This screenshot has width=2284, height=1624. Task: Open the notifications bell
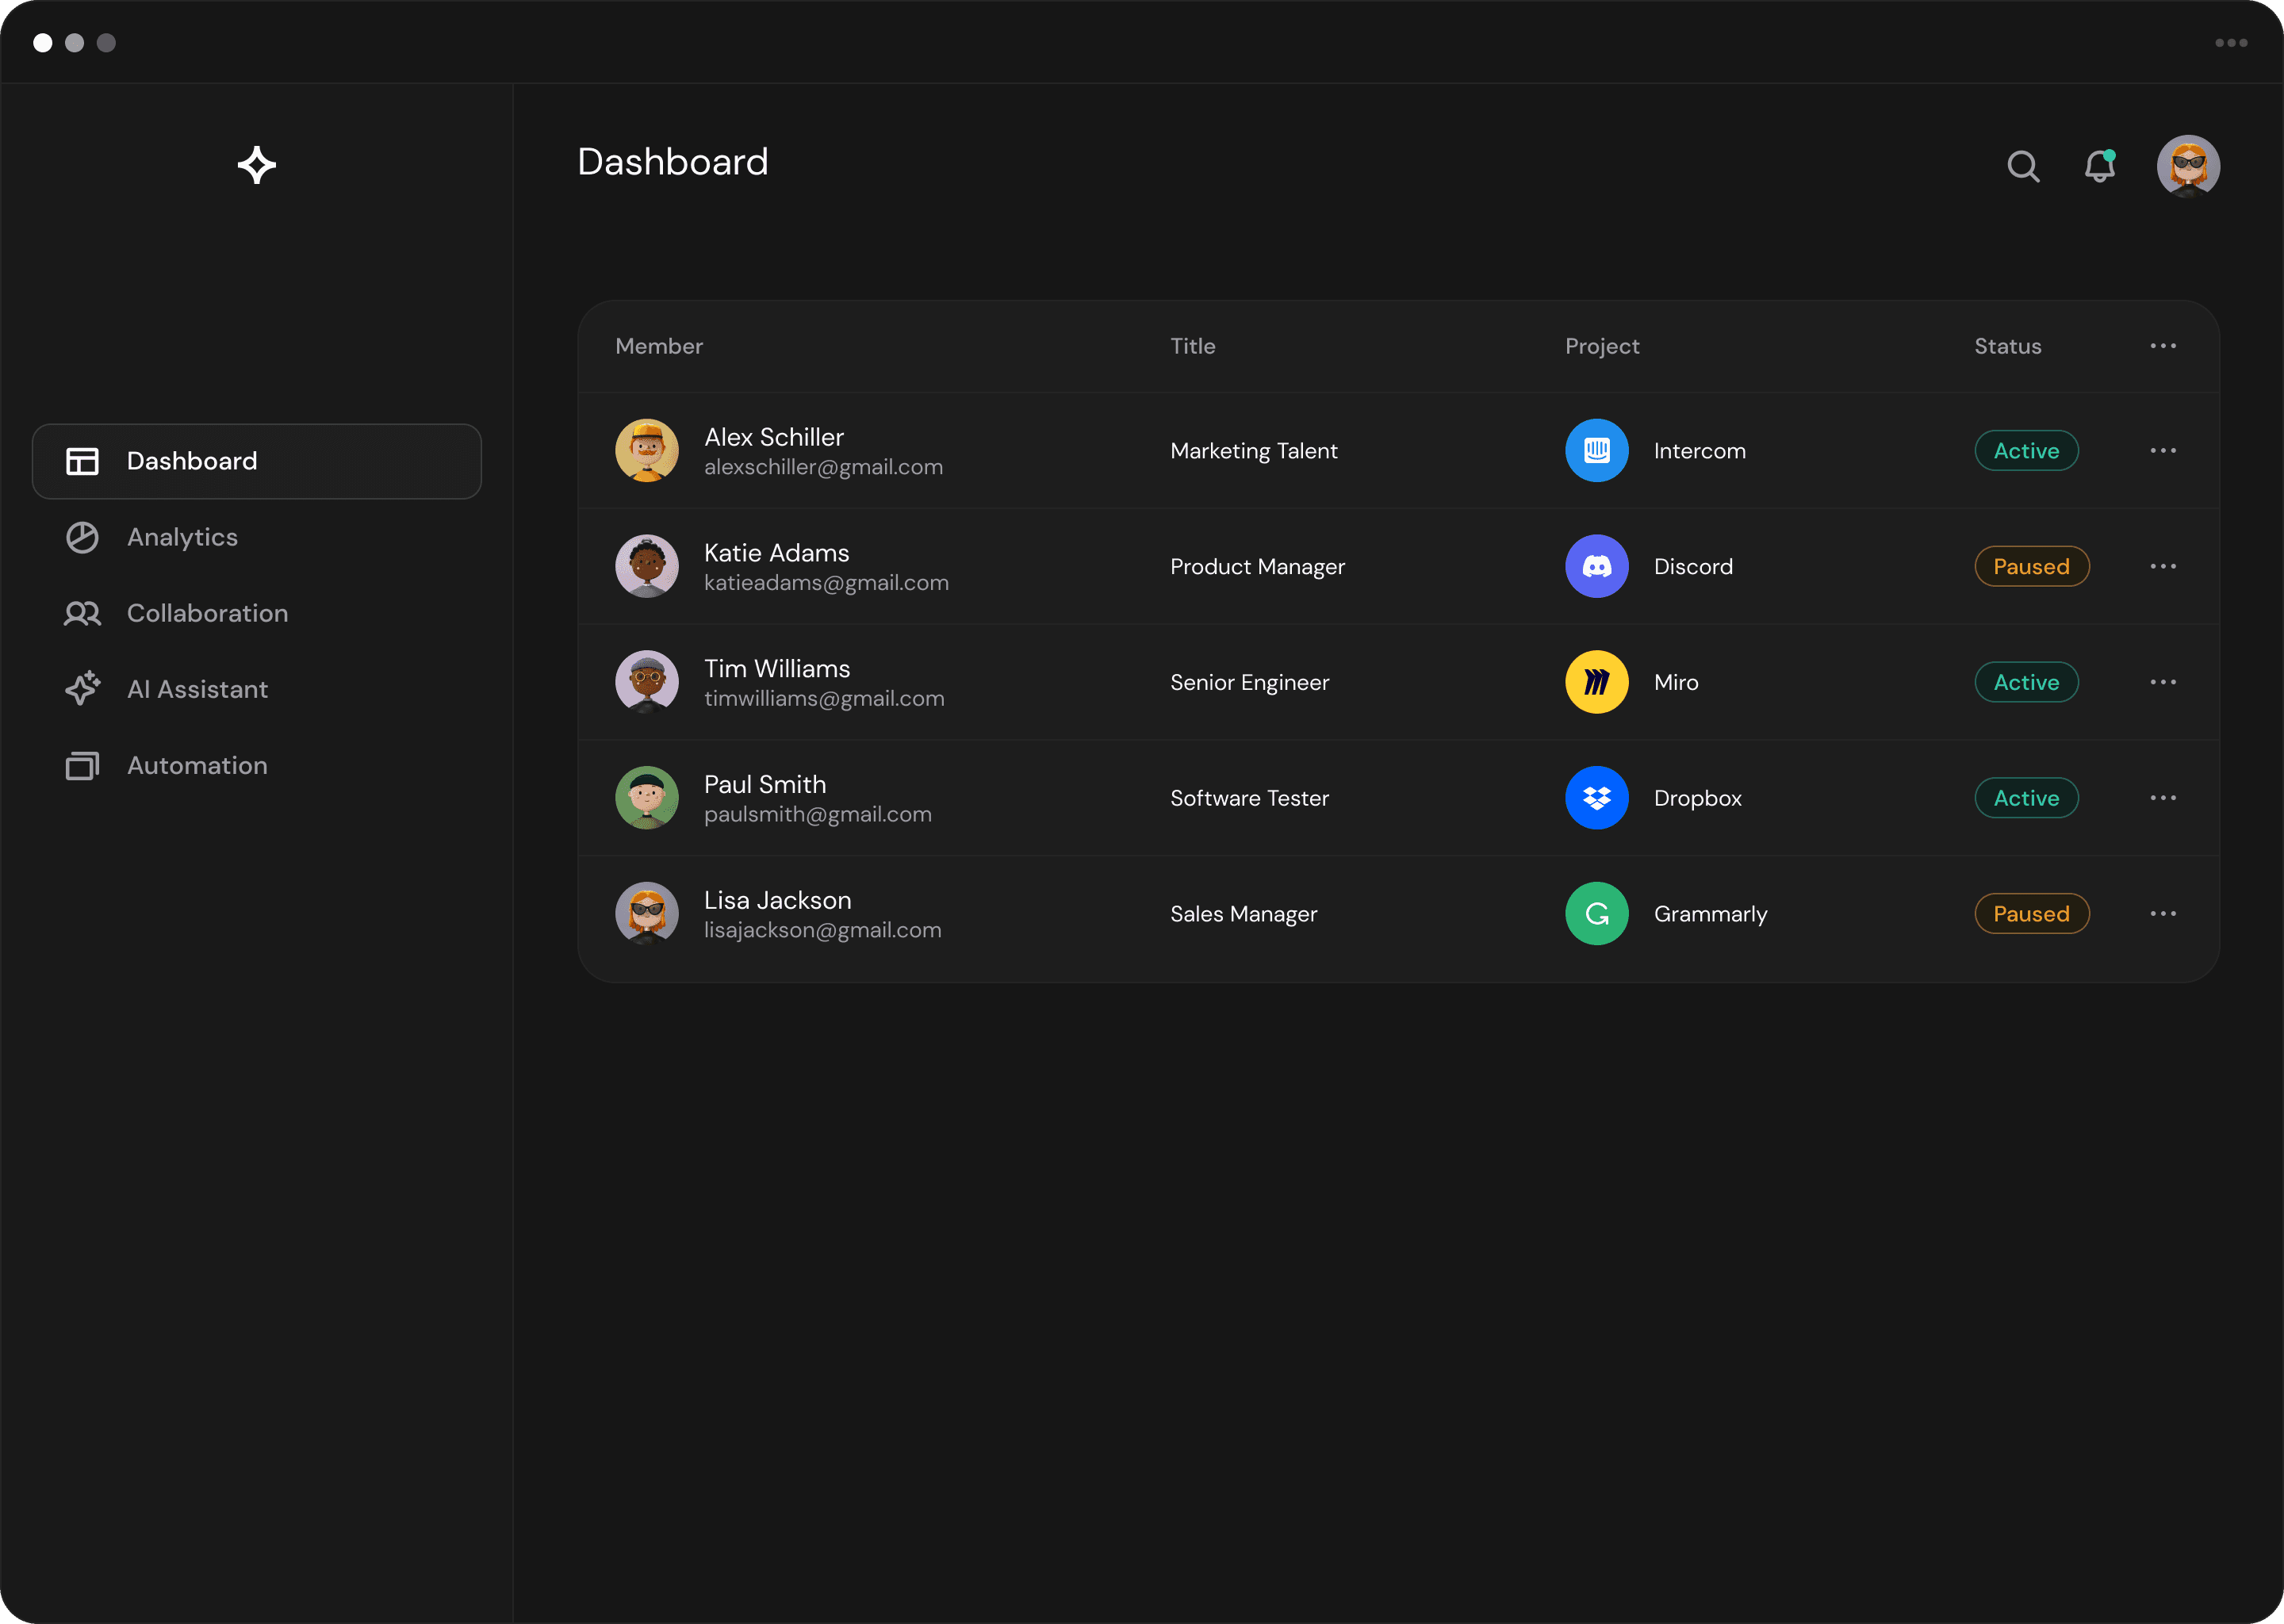click(2099, 166)
